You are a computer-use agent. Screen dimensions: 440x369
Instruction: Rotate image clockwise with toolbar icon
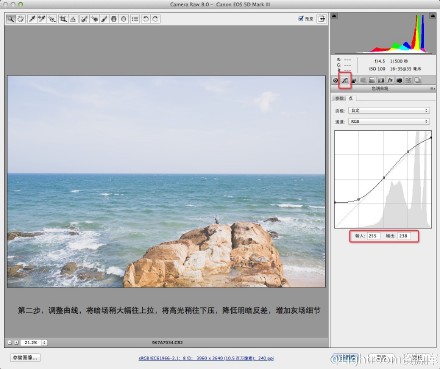coord(155,19)
